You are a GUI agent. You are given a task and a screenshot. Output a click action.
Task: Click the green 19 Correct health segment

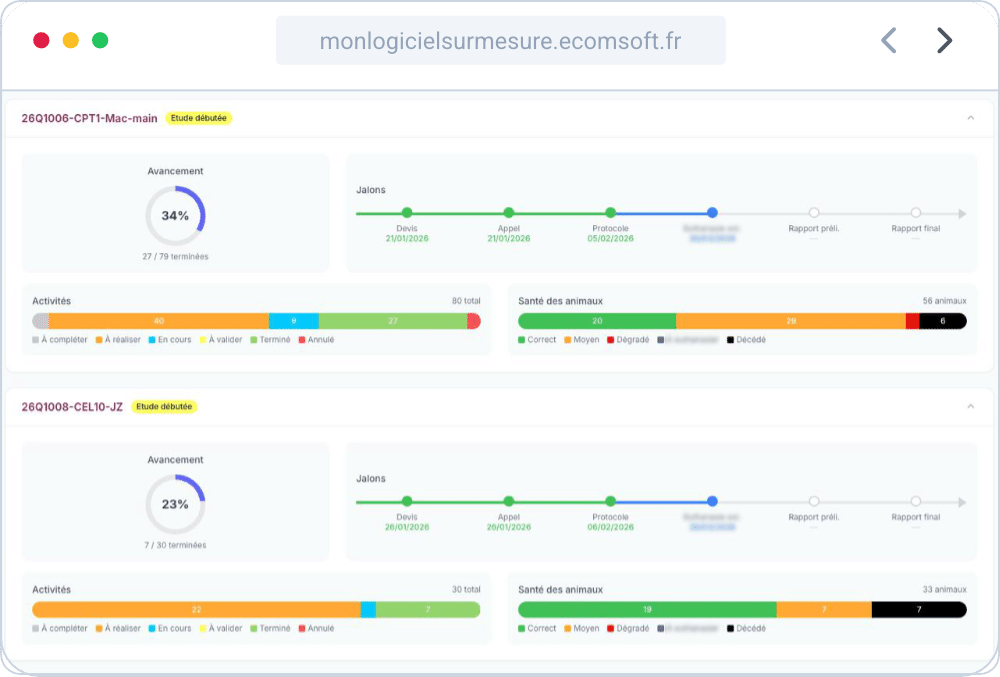pyautogui.click(x=647, y=609)
